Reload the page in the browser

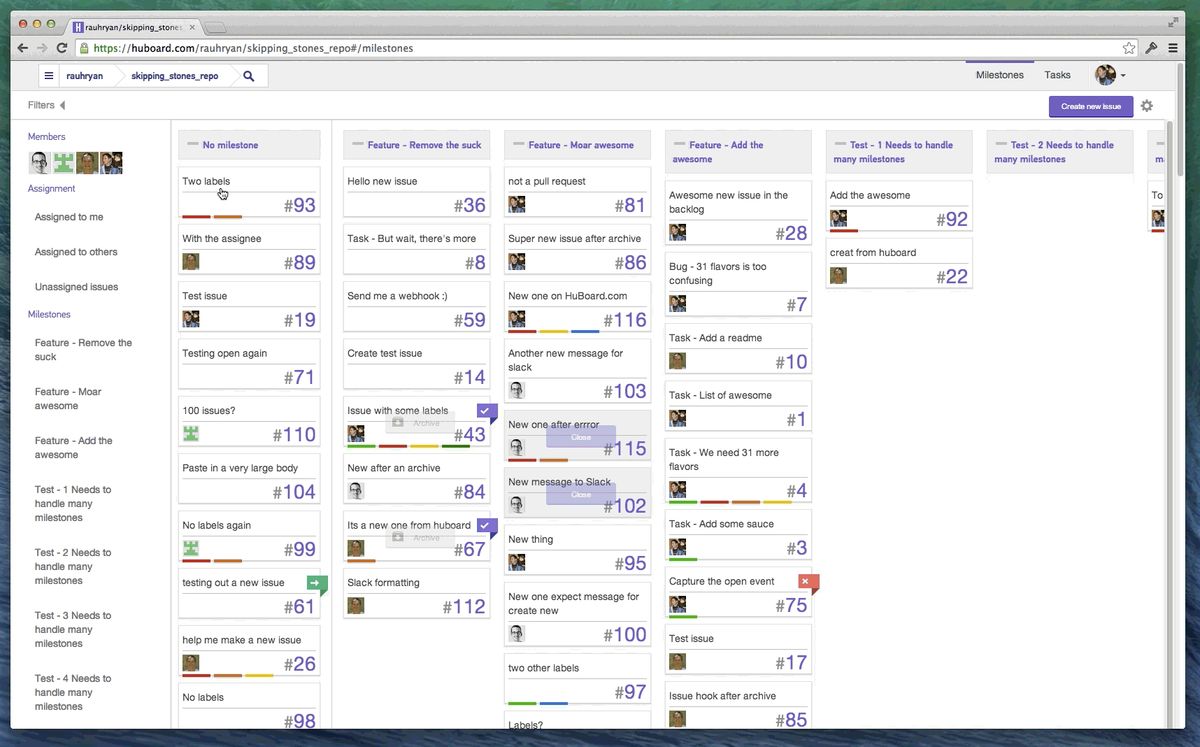[x=62, y=48]
